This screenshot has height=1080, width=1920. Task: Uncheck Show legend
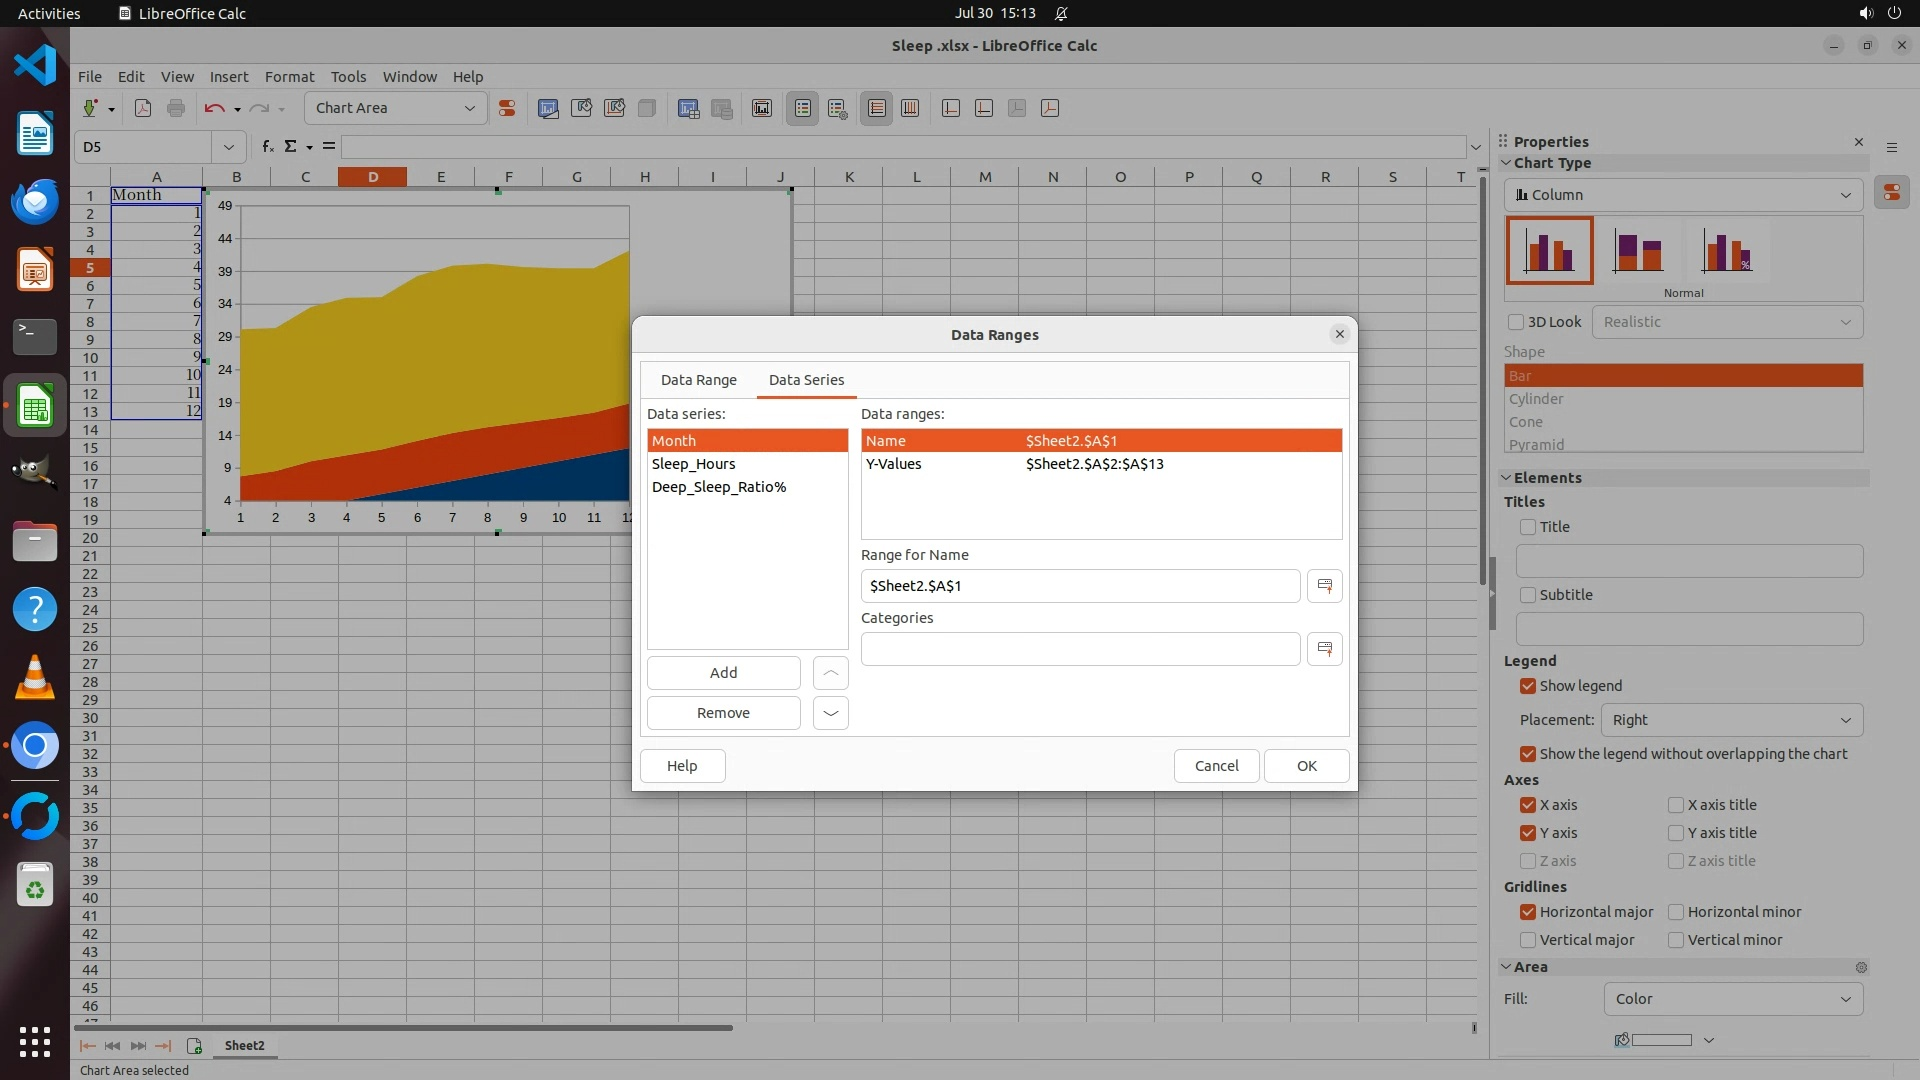[1527, 686]
